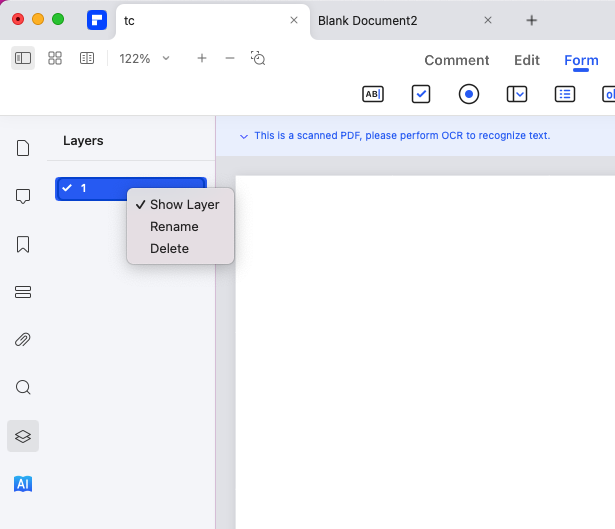Select the text field form tool
This screenshot has width=615, height=529.
tap(372, 94)
